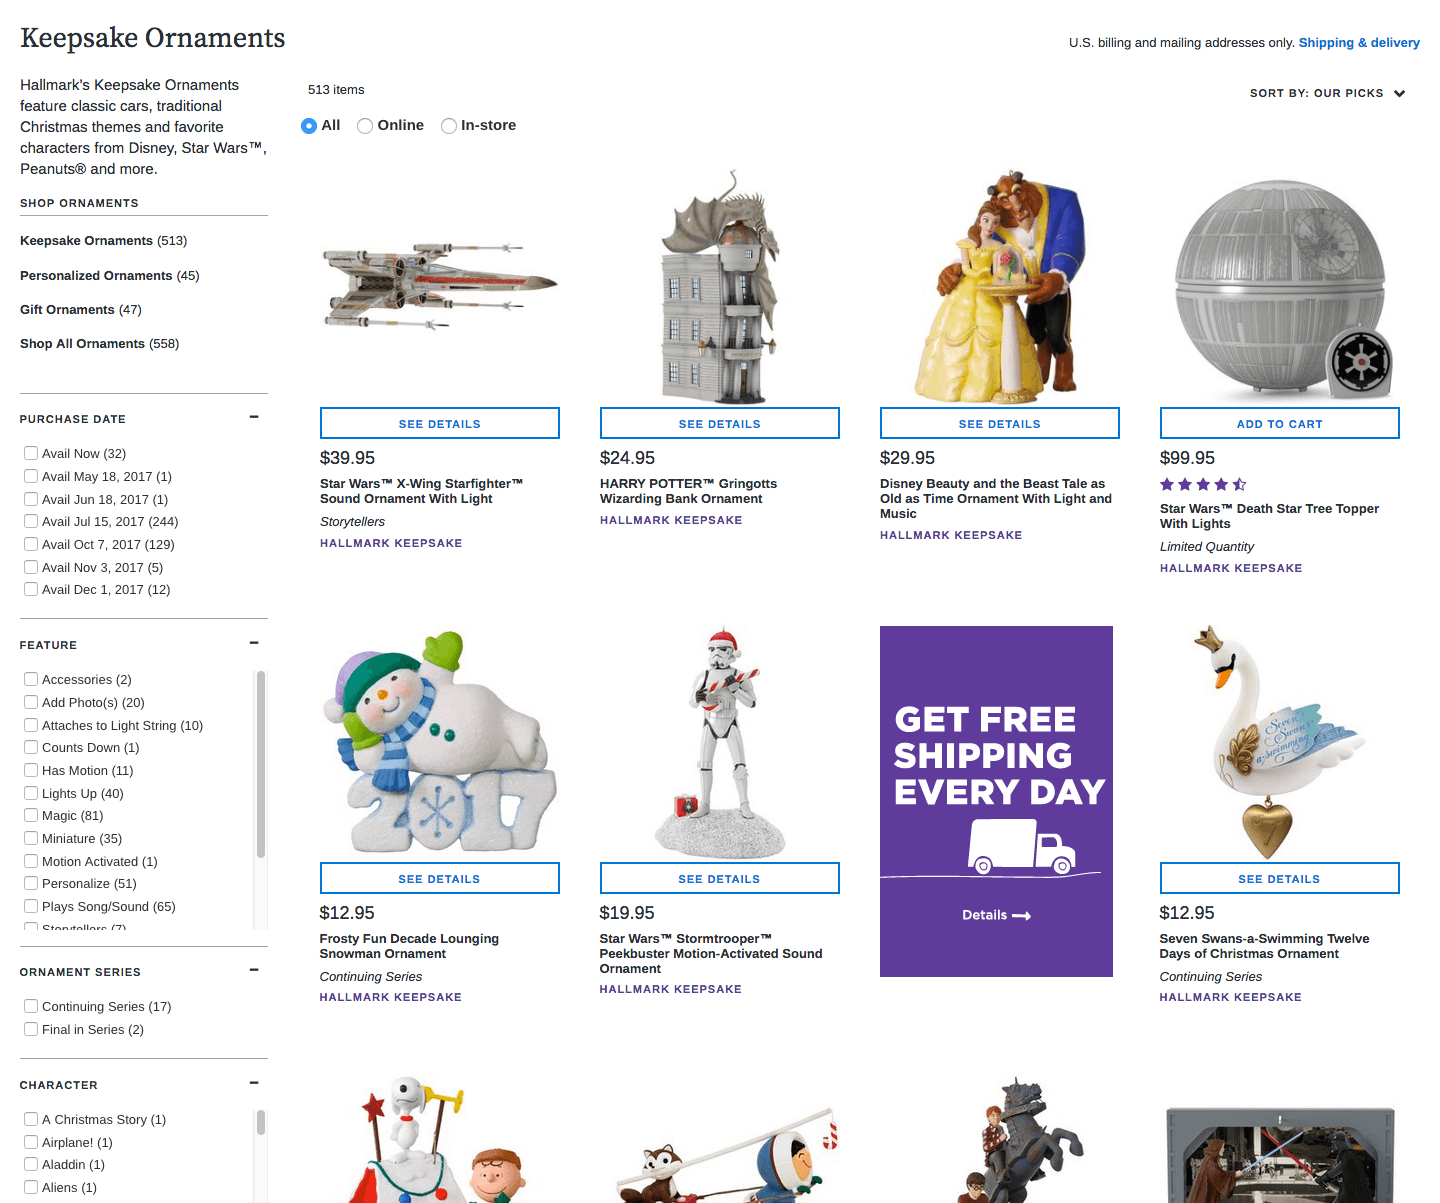Click See Details for Gringotts Bank ornament
1440x1203 pixels.
click(x=720, y=423)
